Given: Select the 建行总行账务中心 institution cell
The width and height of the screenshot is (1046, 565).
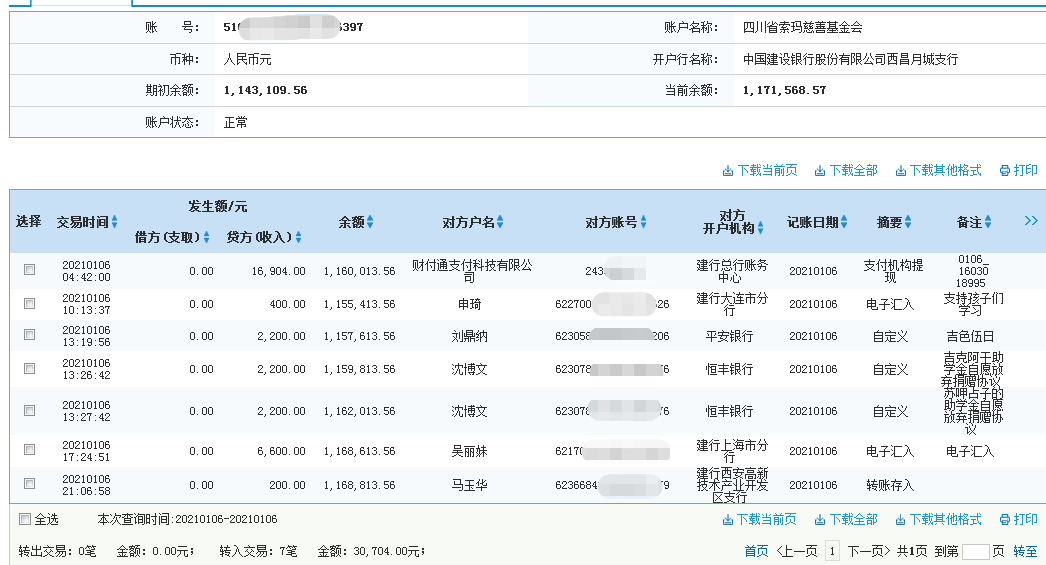Looking at the screenshot, I should 732,271.
